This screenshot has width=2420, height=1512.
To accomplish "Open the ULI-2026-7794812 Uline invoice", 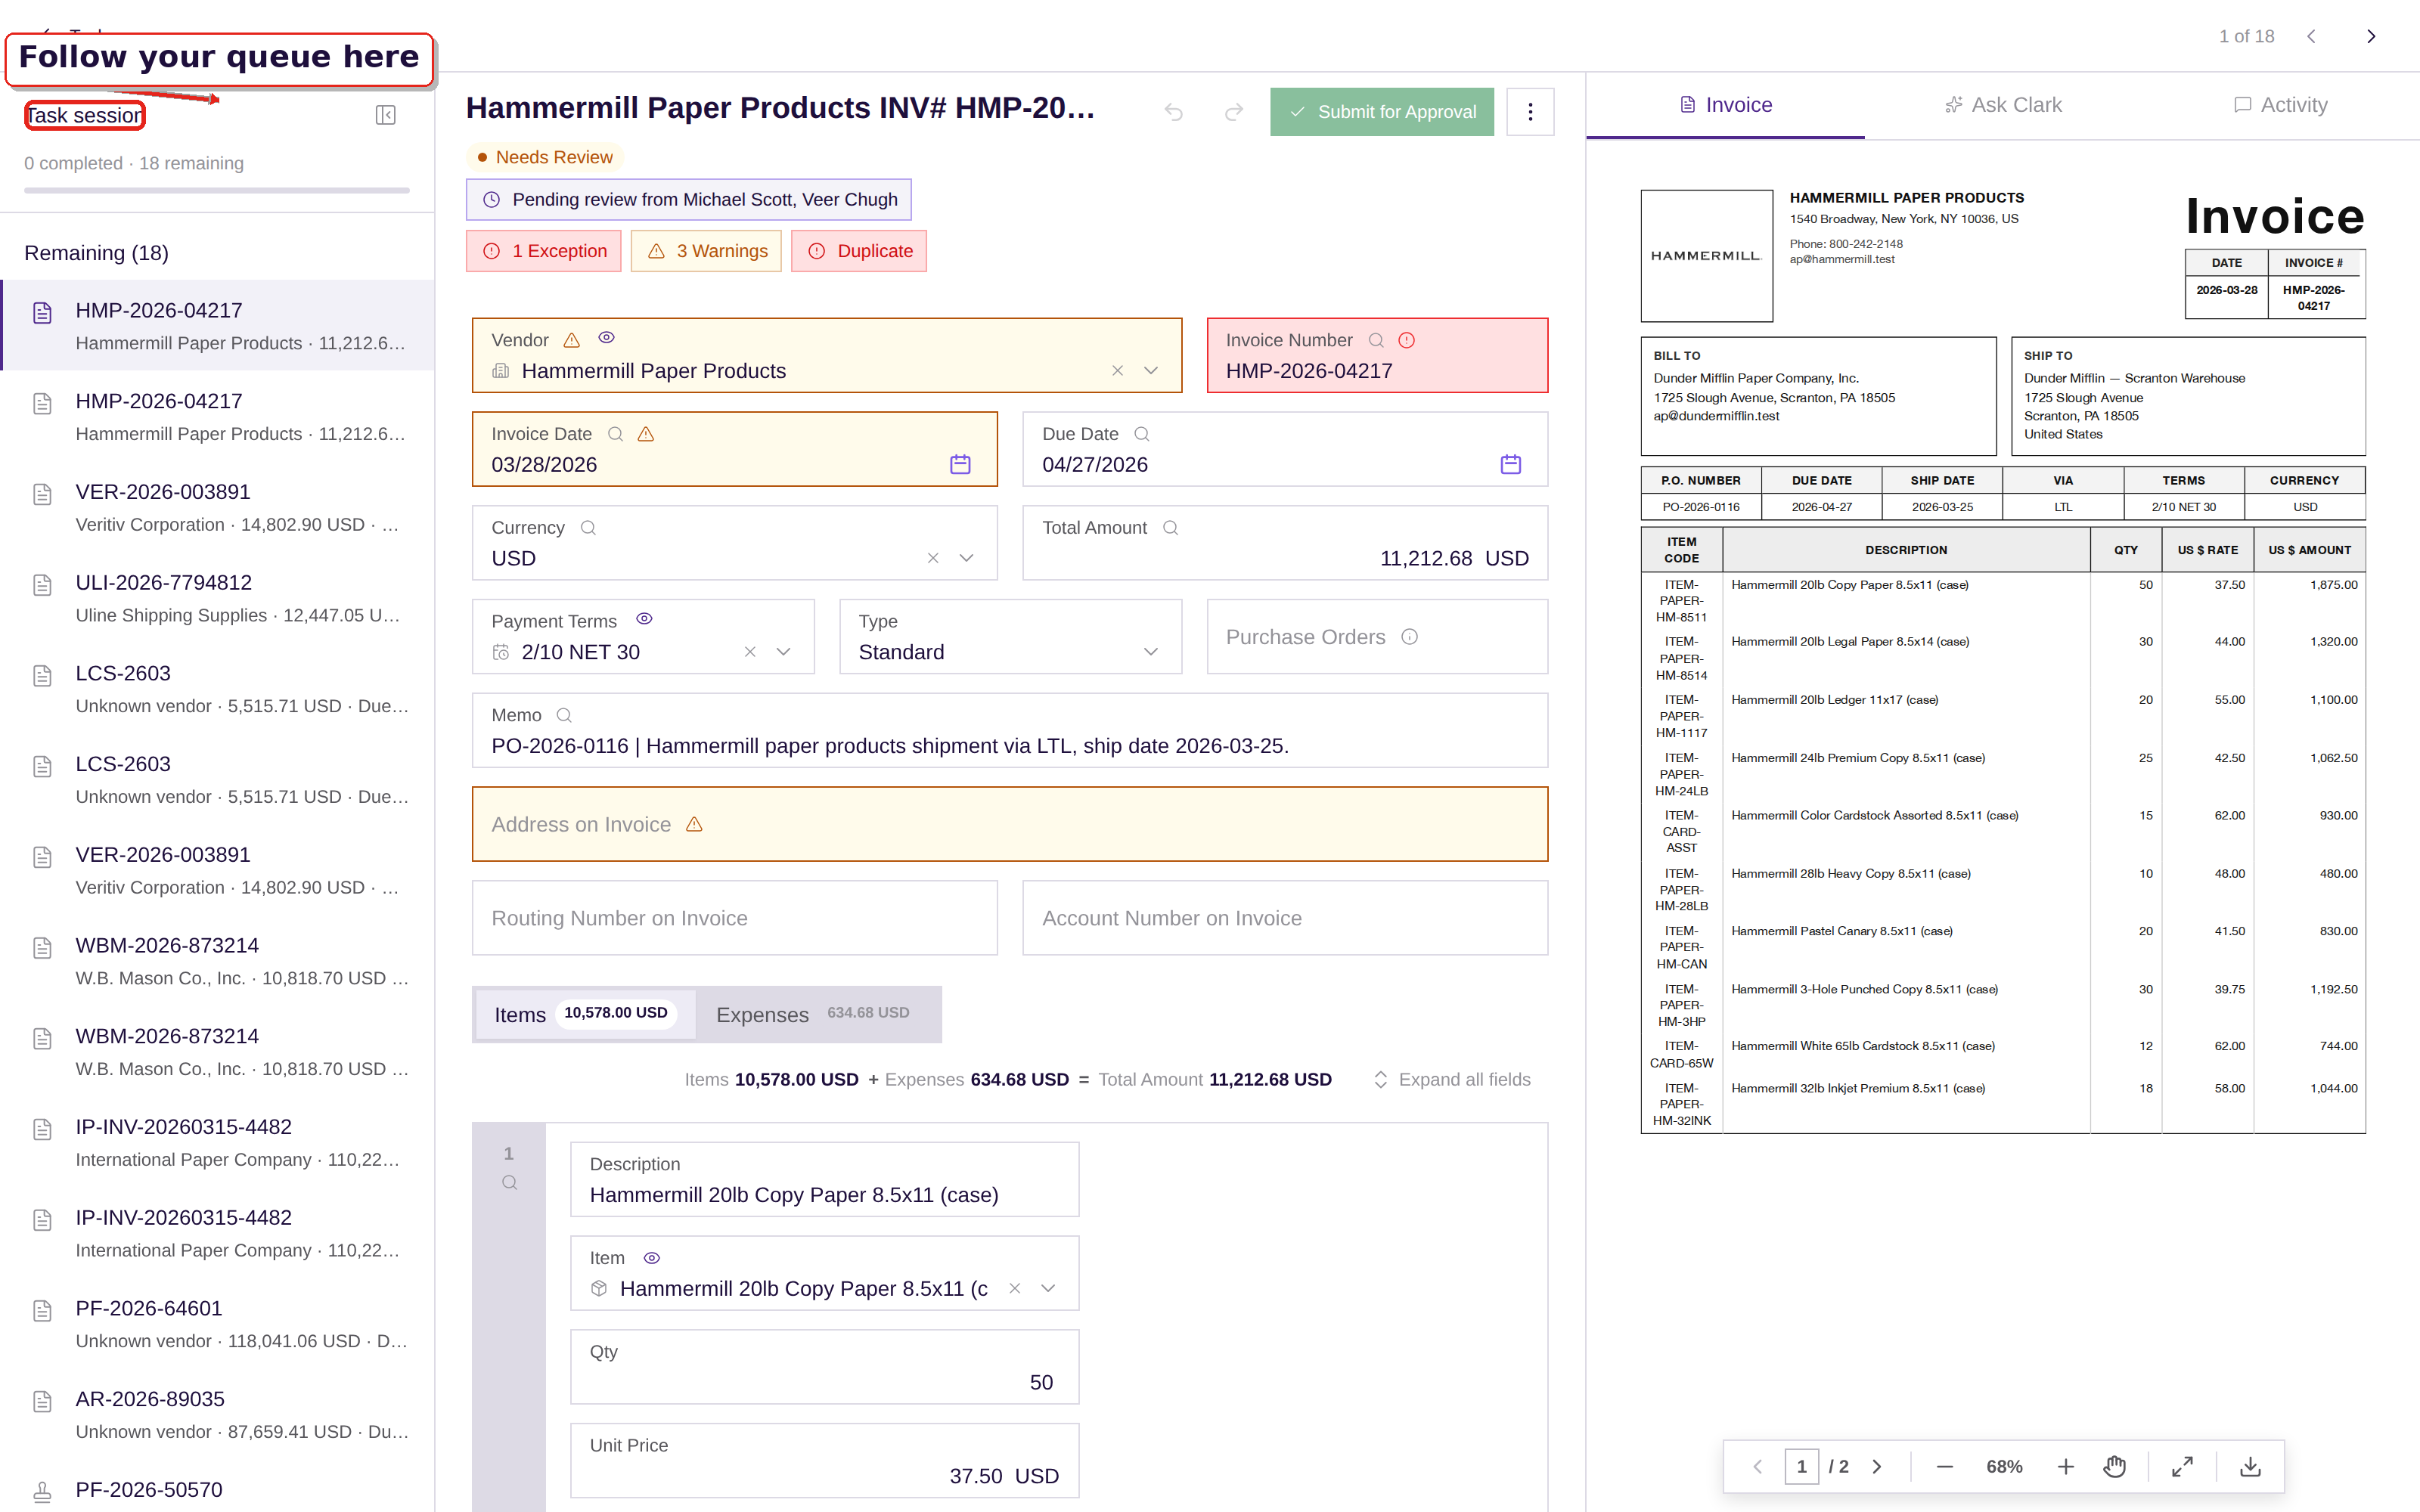I will (218, 598).
